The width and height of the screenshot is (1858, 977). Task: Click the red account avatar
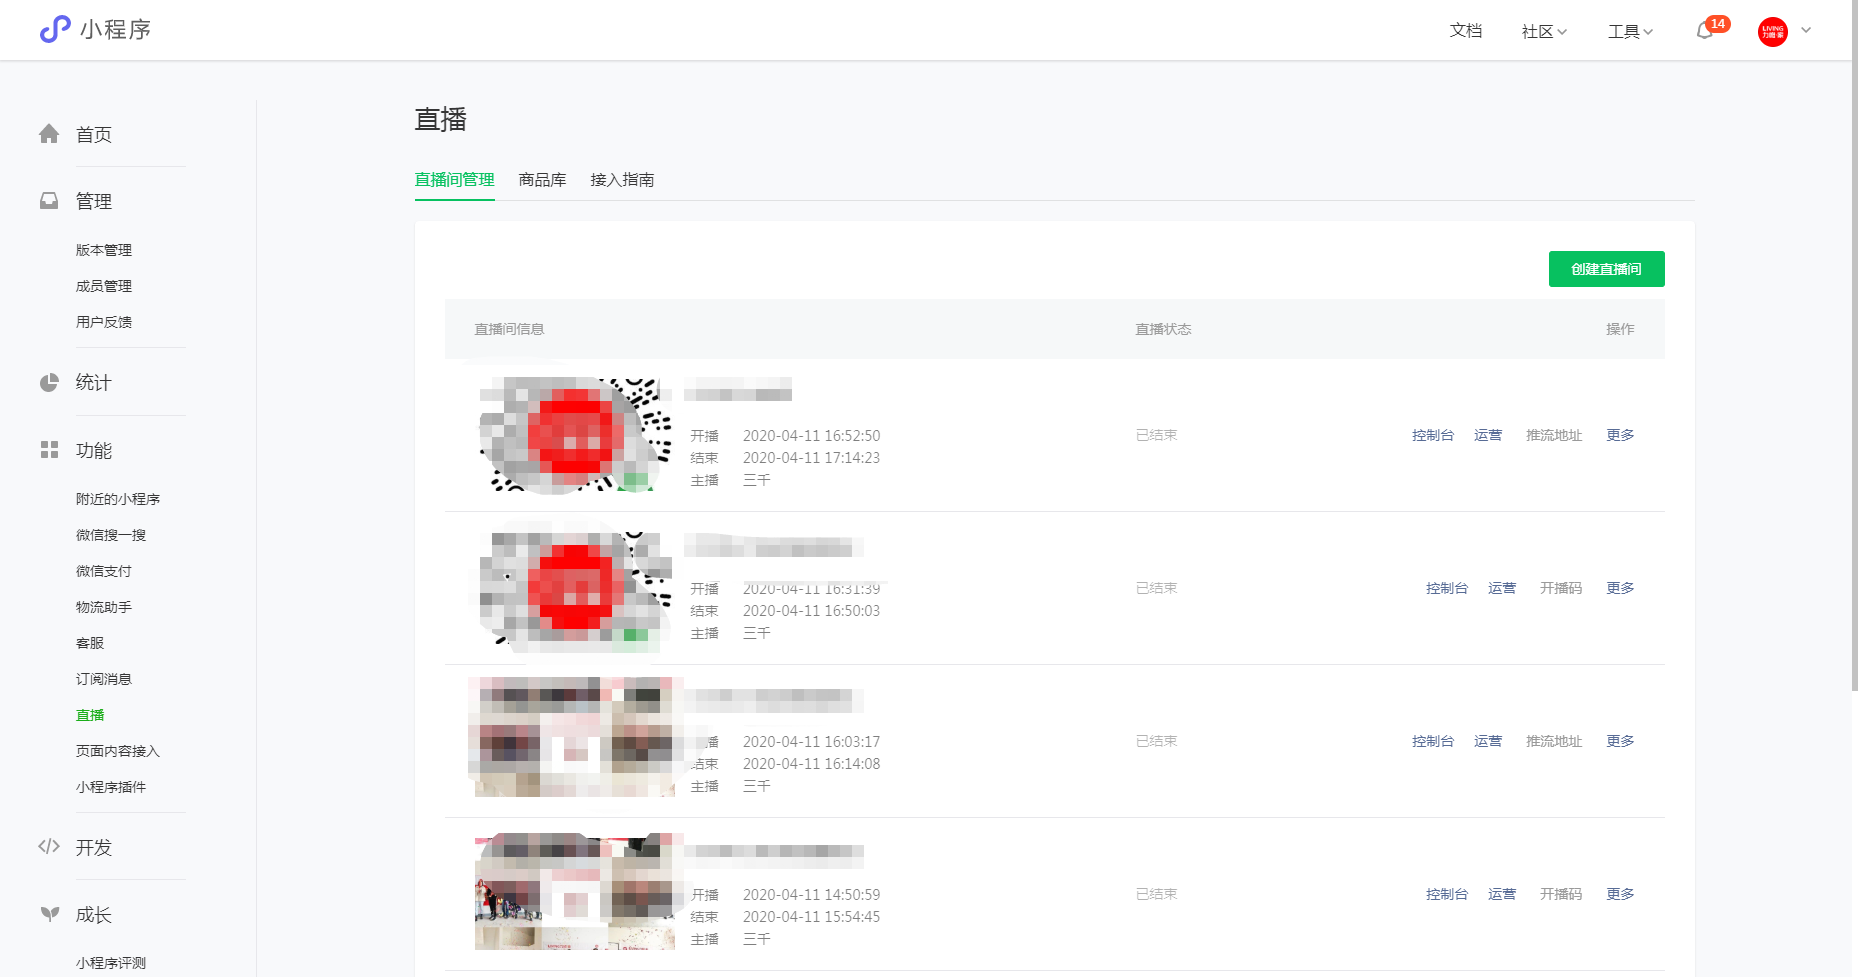pos(1773,32)
